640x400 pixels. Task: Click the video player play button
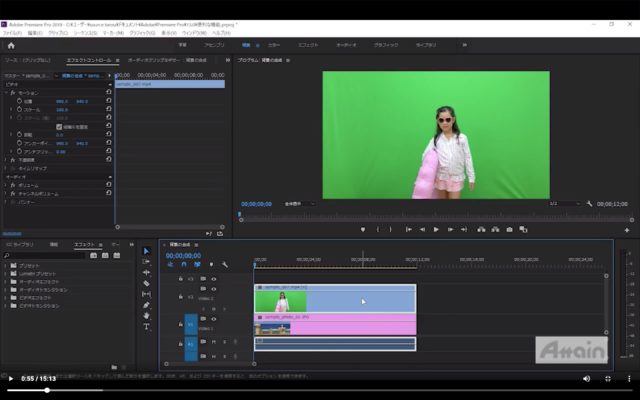coord(11,379)
